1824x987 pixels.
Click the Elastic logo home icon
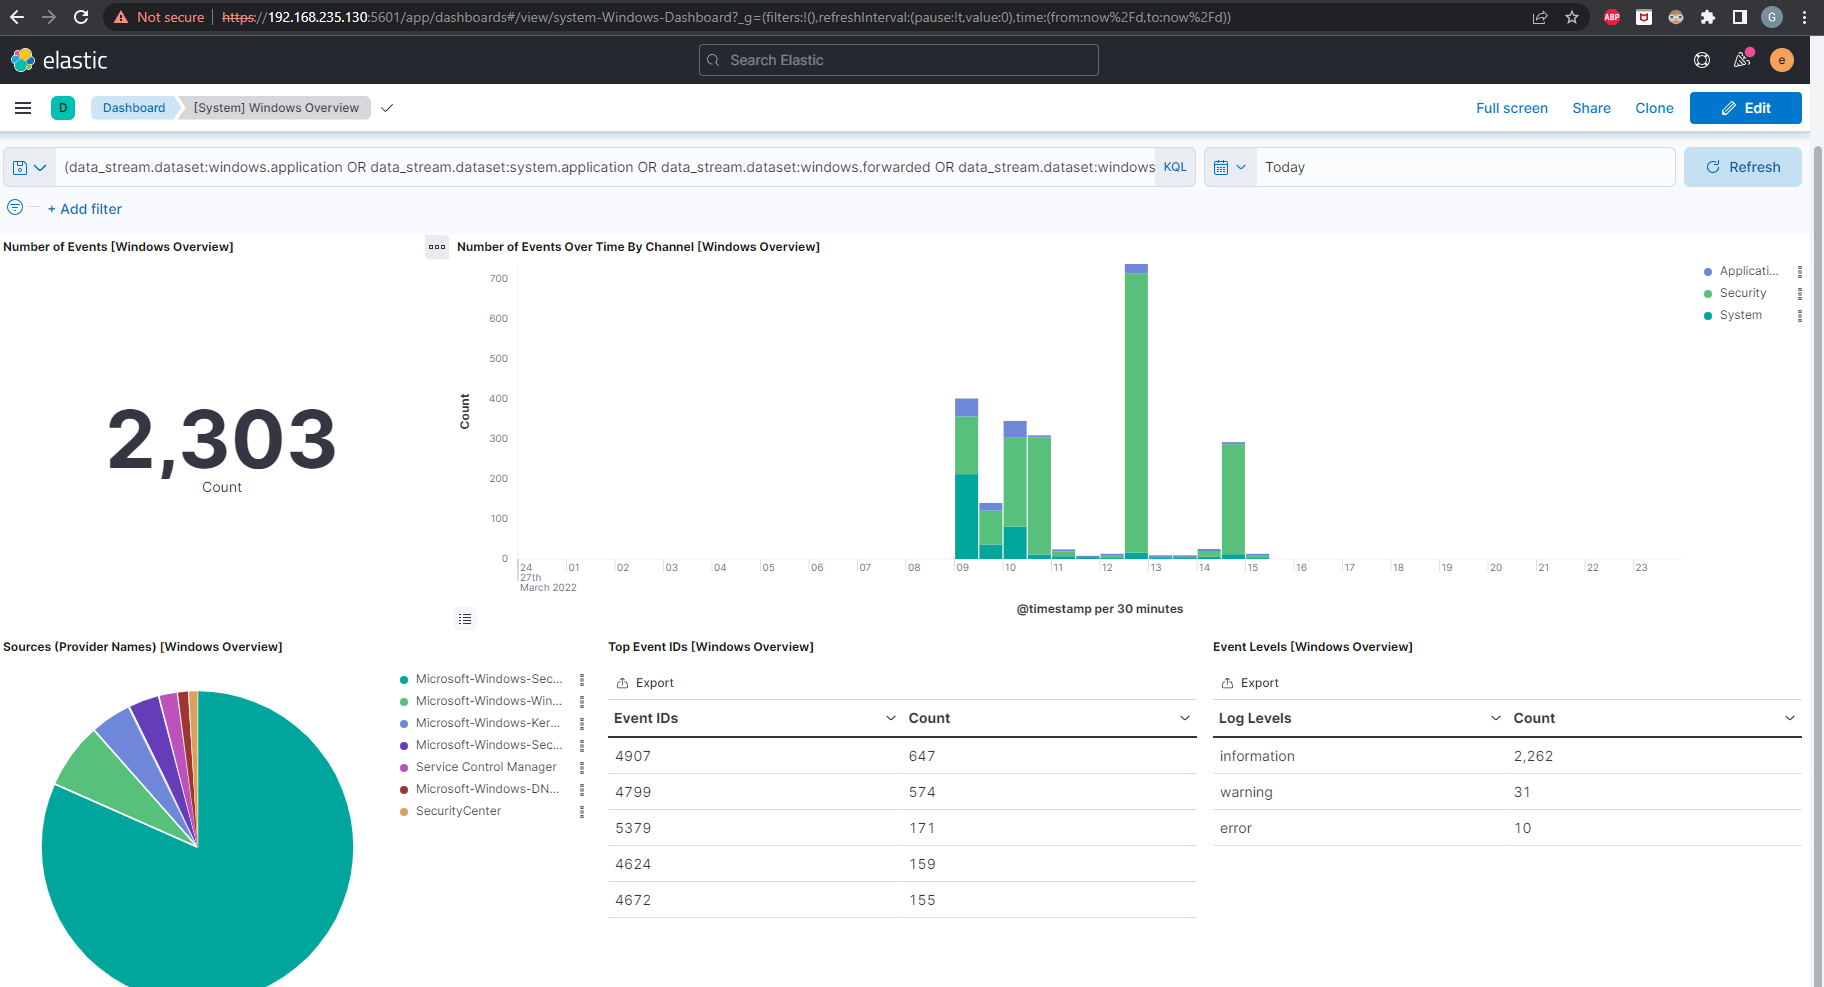pos(23,60)
